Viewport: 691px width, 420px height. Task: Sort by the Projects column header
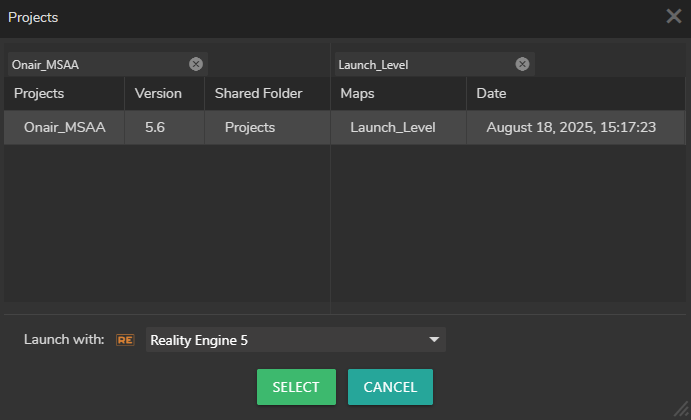pyautogui.click(x=64, y=94)
